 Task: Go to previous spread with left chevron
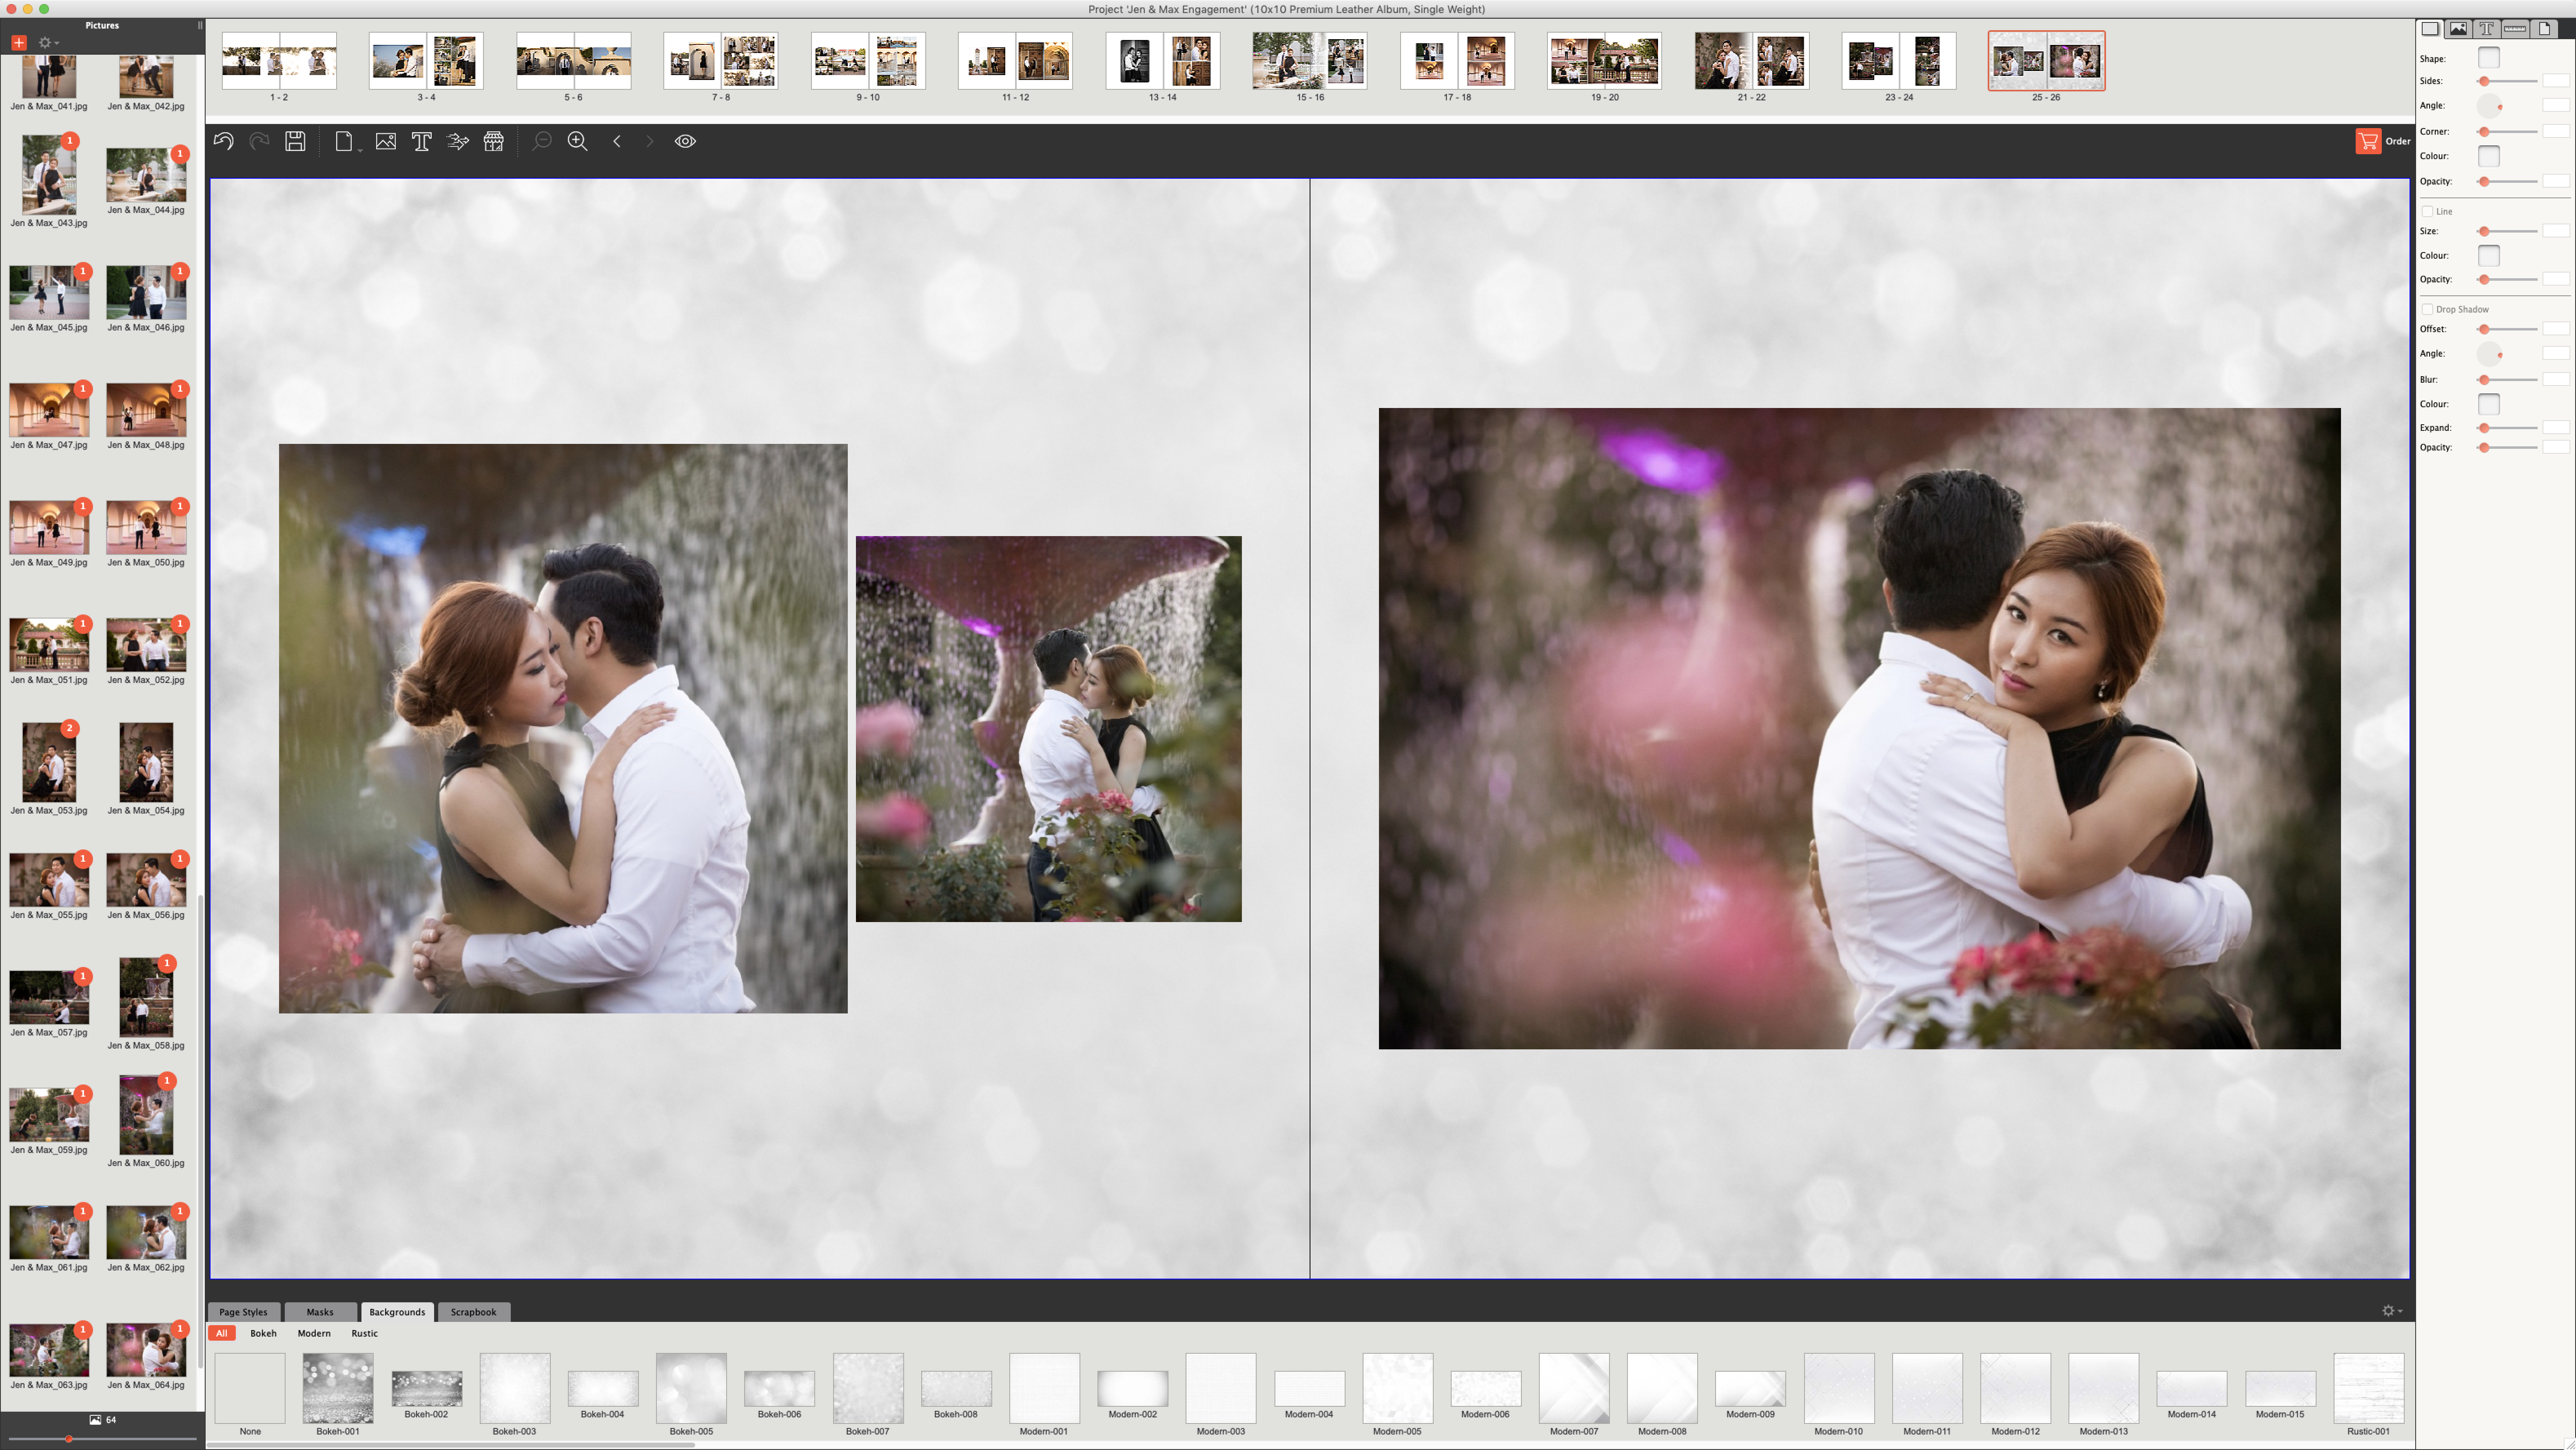(x=617, y=141)
